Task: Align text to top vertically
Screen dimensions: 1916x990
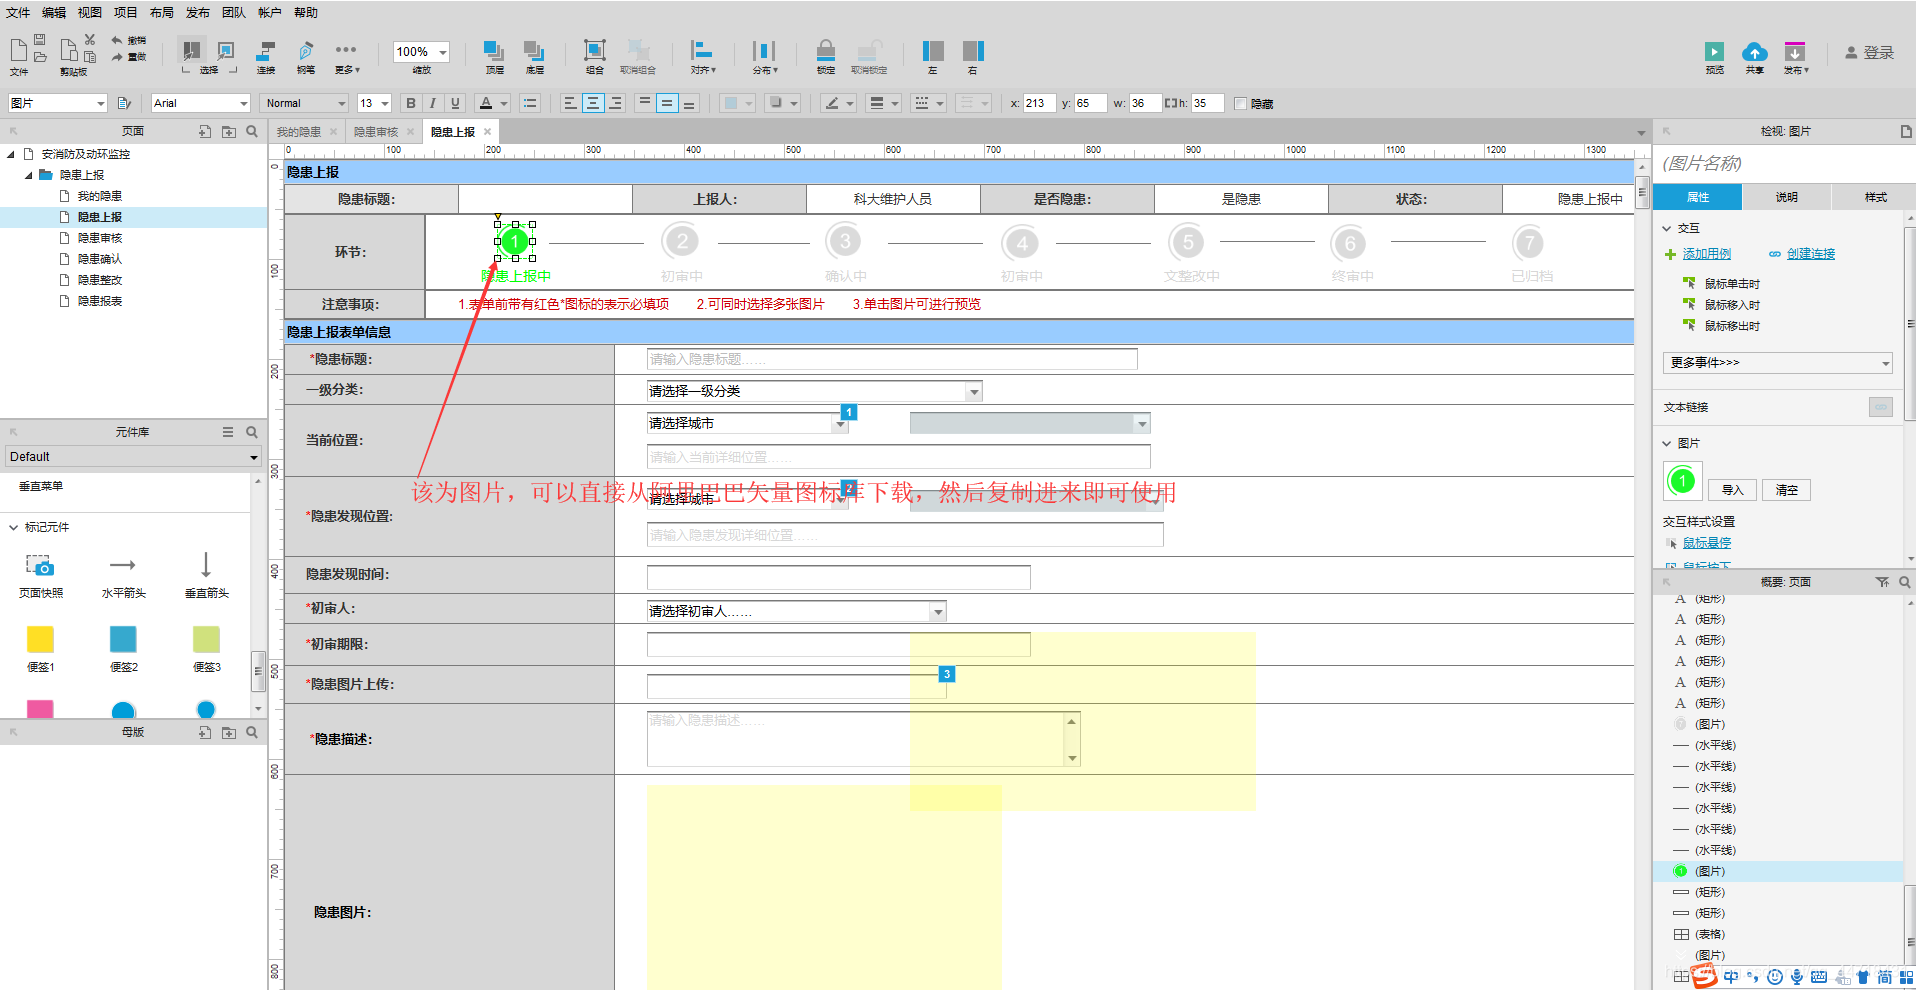Action: tap(644, 103)
